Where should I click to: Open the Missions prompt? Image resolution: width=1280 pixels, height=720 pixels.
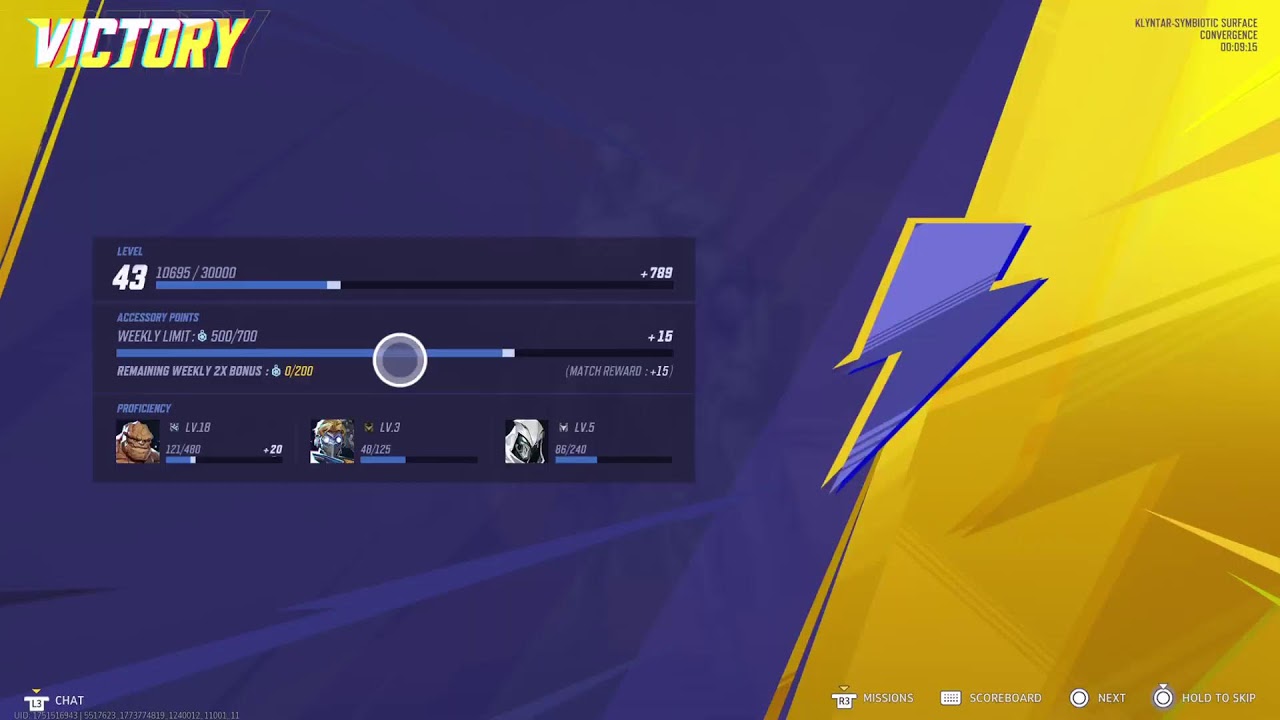pyautogui.click(x=872, y=698)
